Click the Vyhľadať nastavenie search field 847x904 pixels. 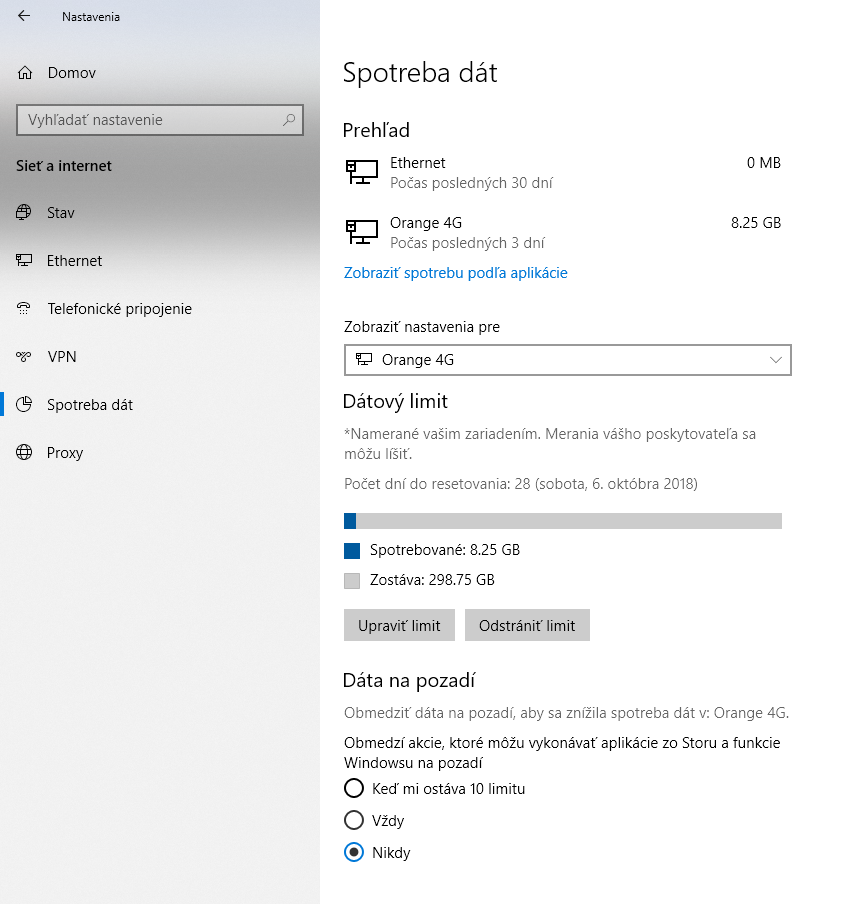pos(150,120)
